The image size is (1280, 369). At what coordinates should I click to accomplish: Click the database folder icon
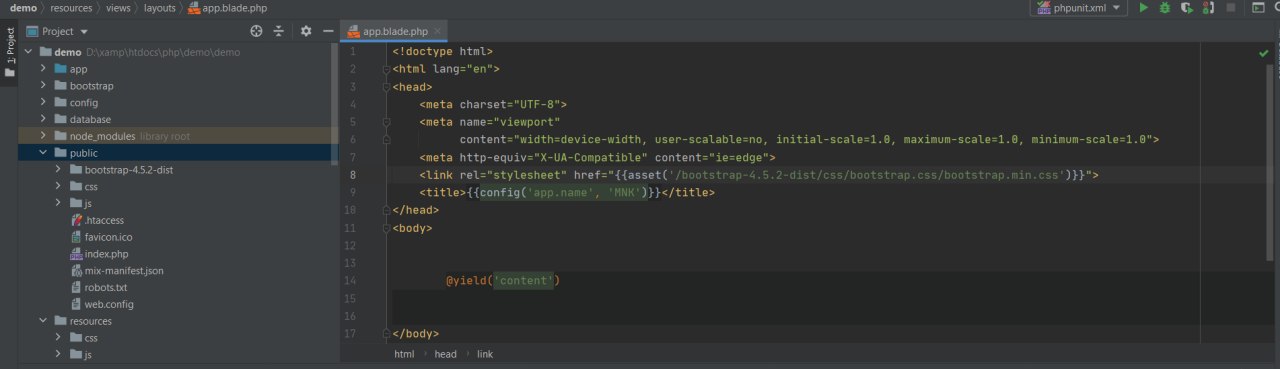click(x=60, y=119)
